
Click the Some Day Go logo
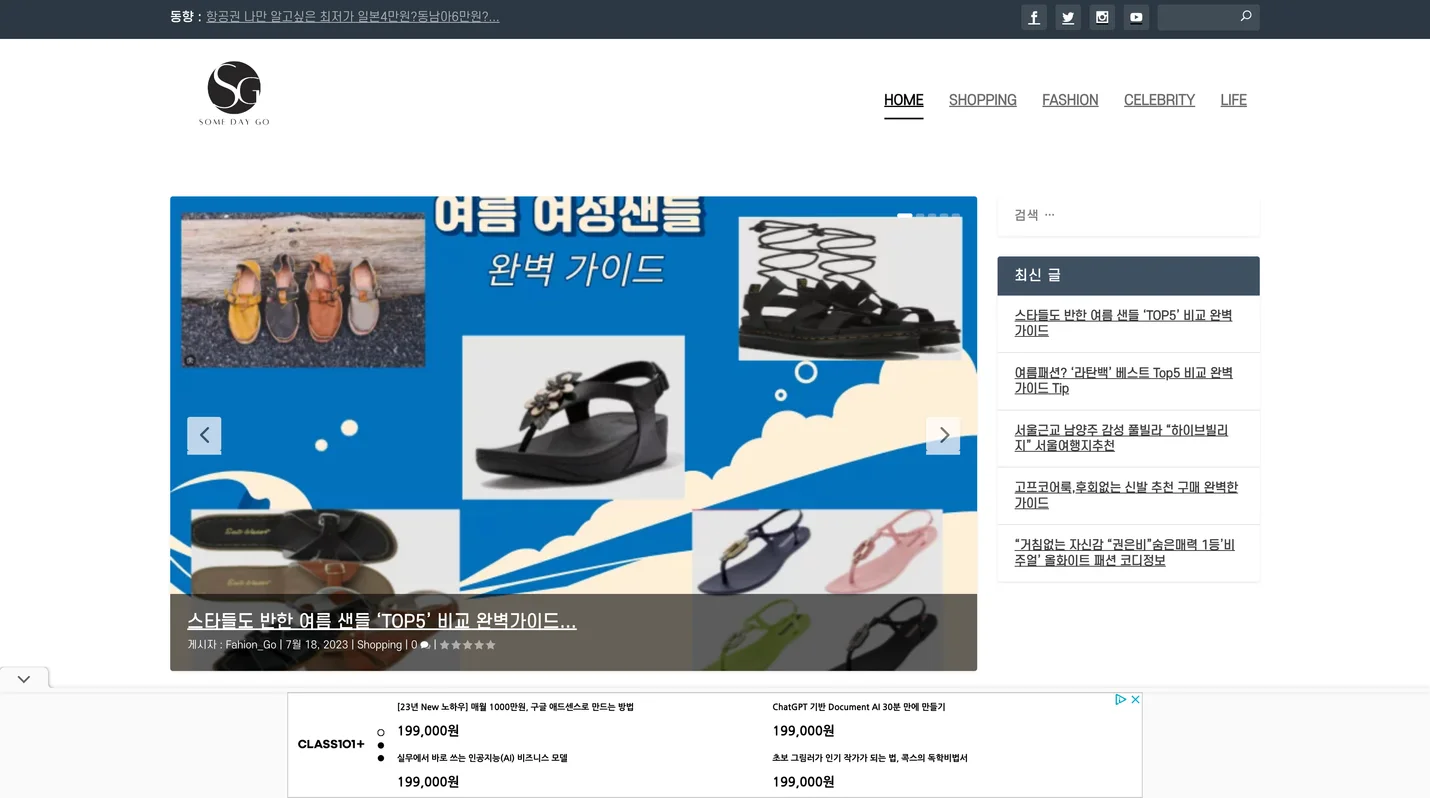234,93
